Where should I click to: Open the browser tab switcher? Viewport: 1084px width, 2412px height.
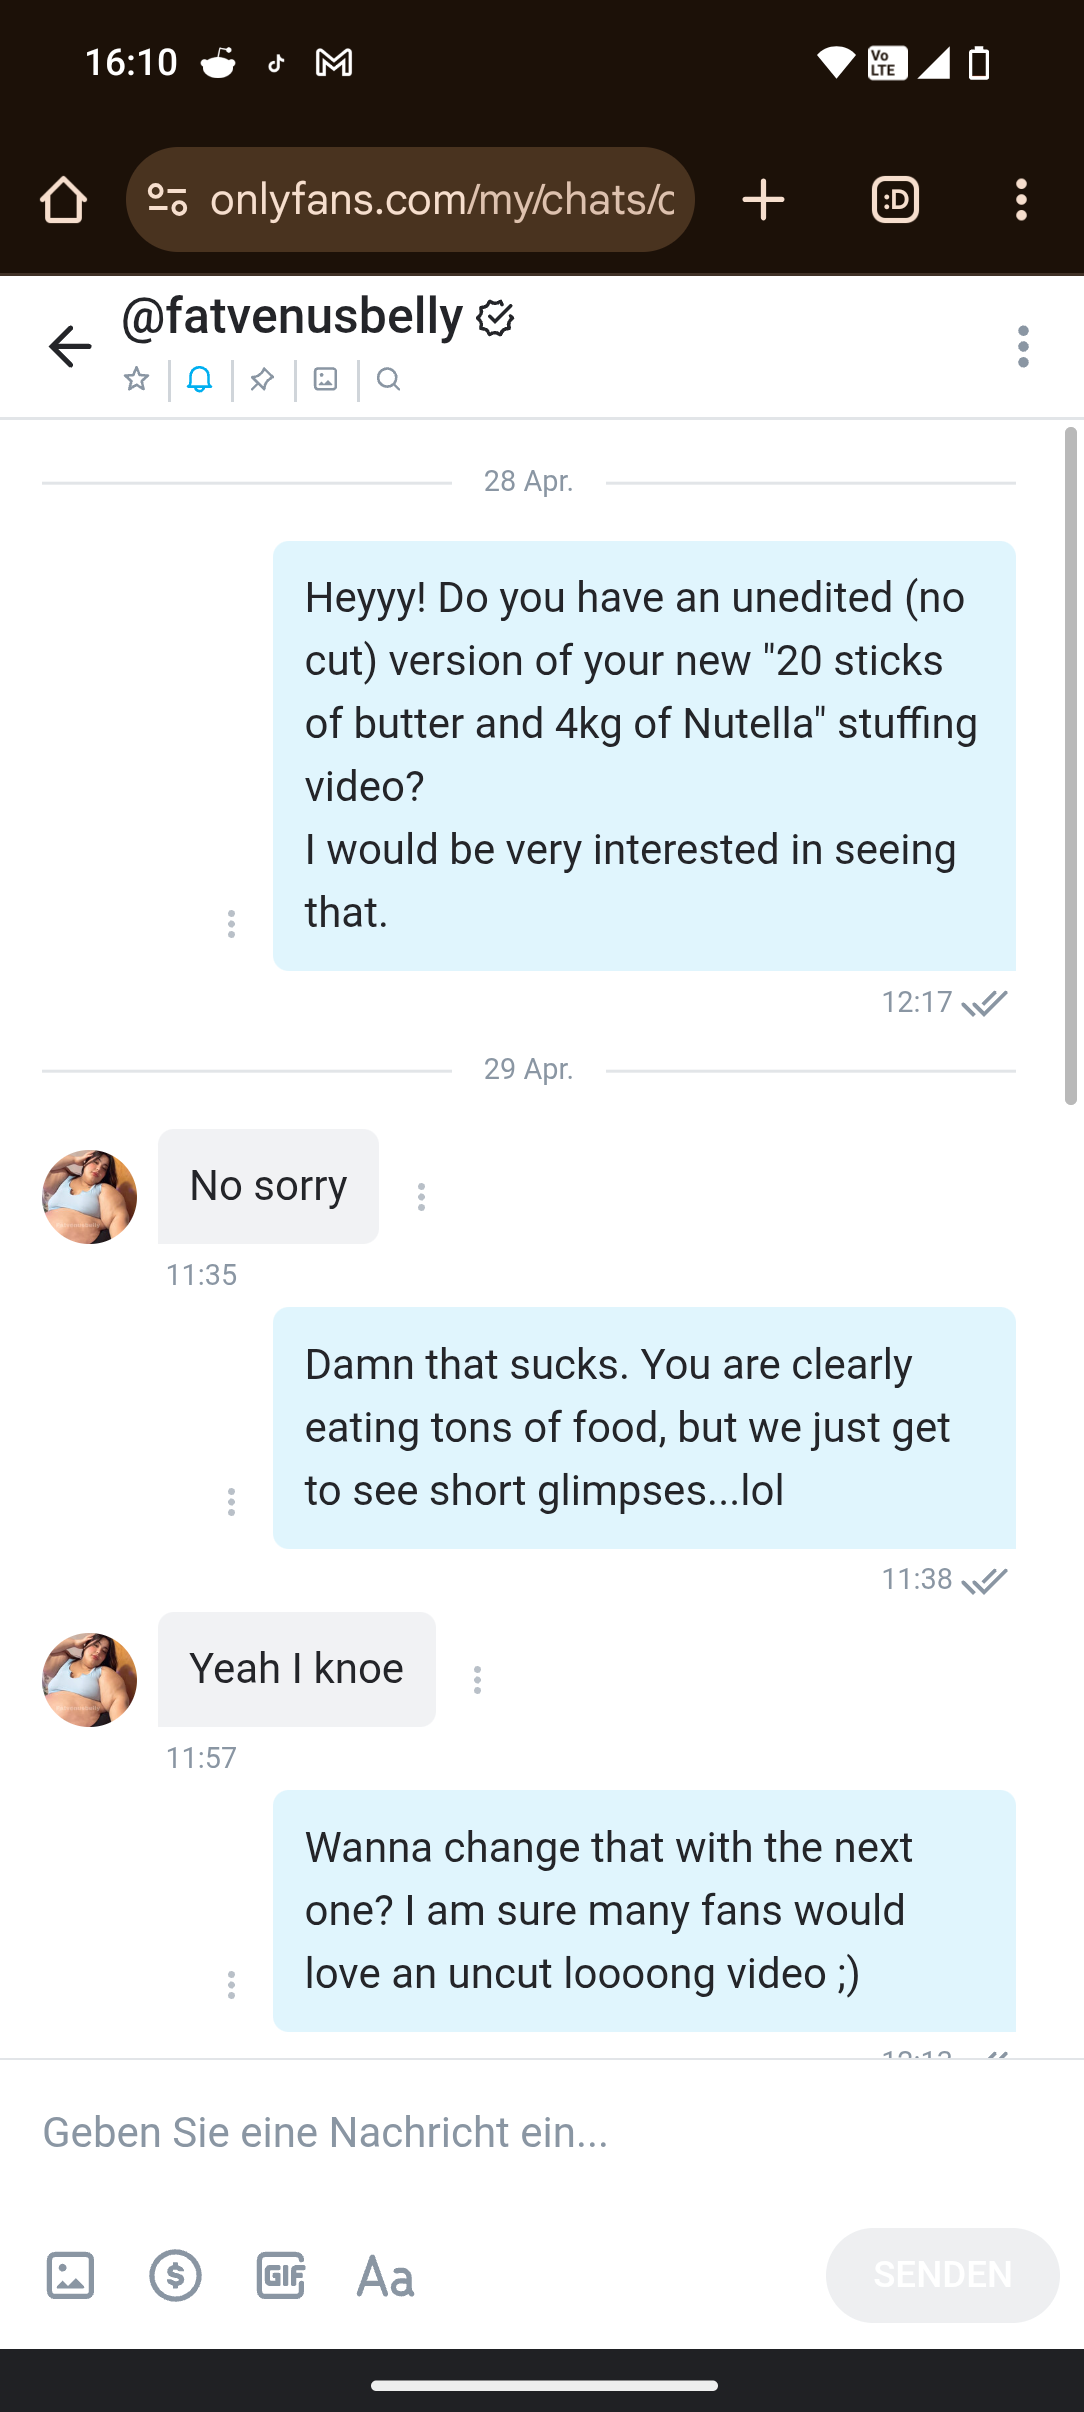pos(895,200)
